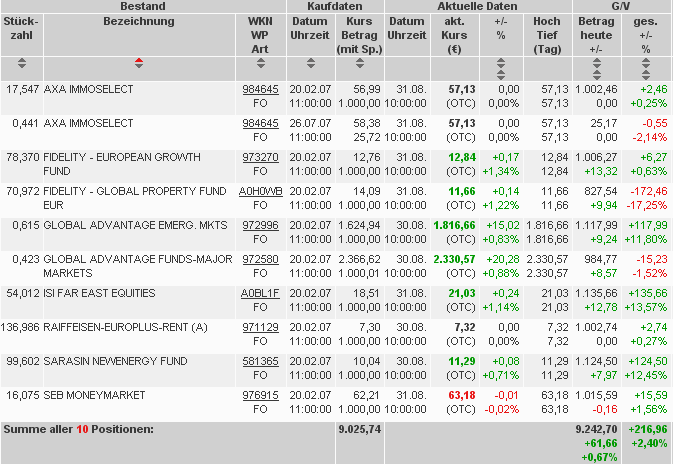Select the FIDELITY - EUROPEAN GROWTH FUND name

[x=122, y=164]
